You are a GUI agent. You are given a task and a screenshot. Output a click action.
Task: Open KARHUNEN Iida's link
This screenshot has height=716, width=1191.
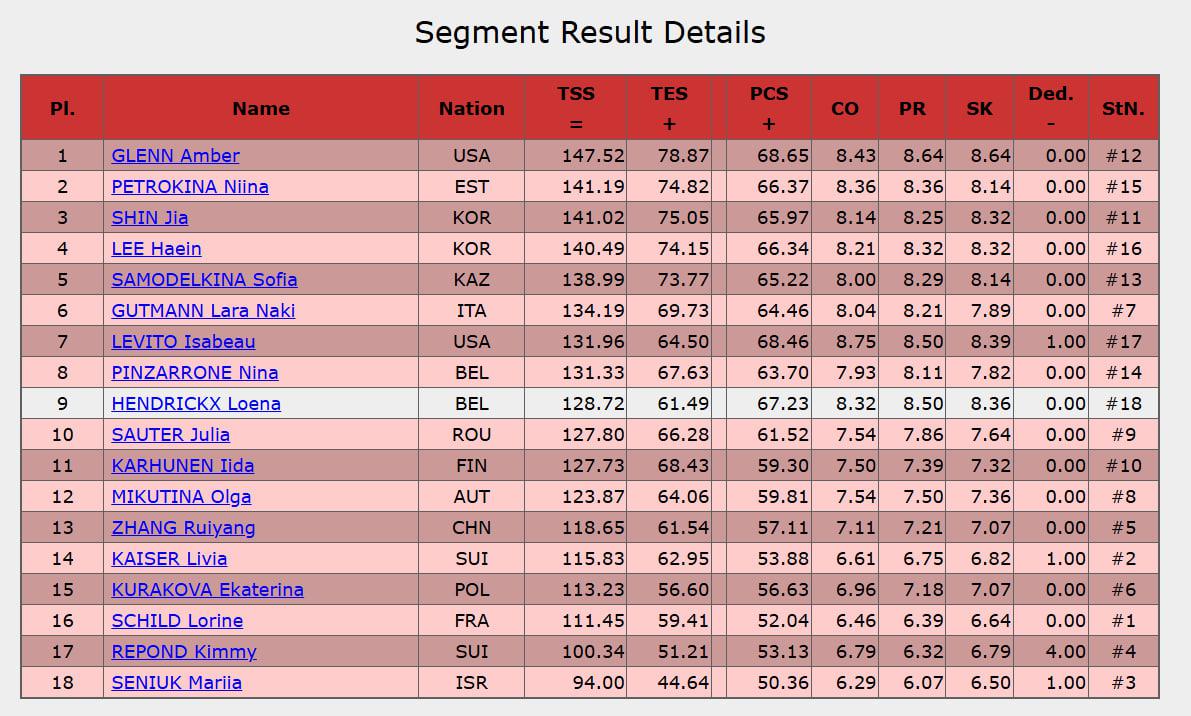point(182,466)
